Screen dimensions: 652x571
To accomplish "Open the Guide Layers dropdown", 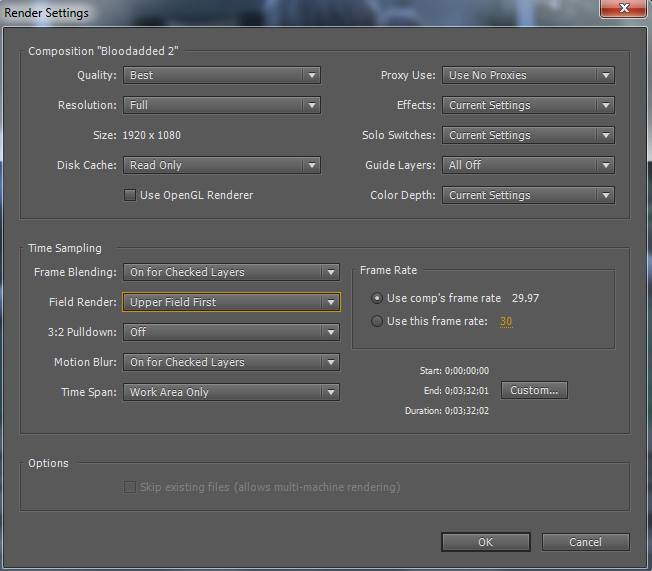I will [528, 165].
